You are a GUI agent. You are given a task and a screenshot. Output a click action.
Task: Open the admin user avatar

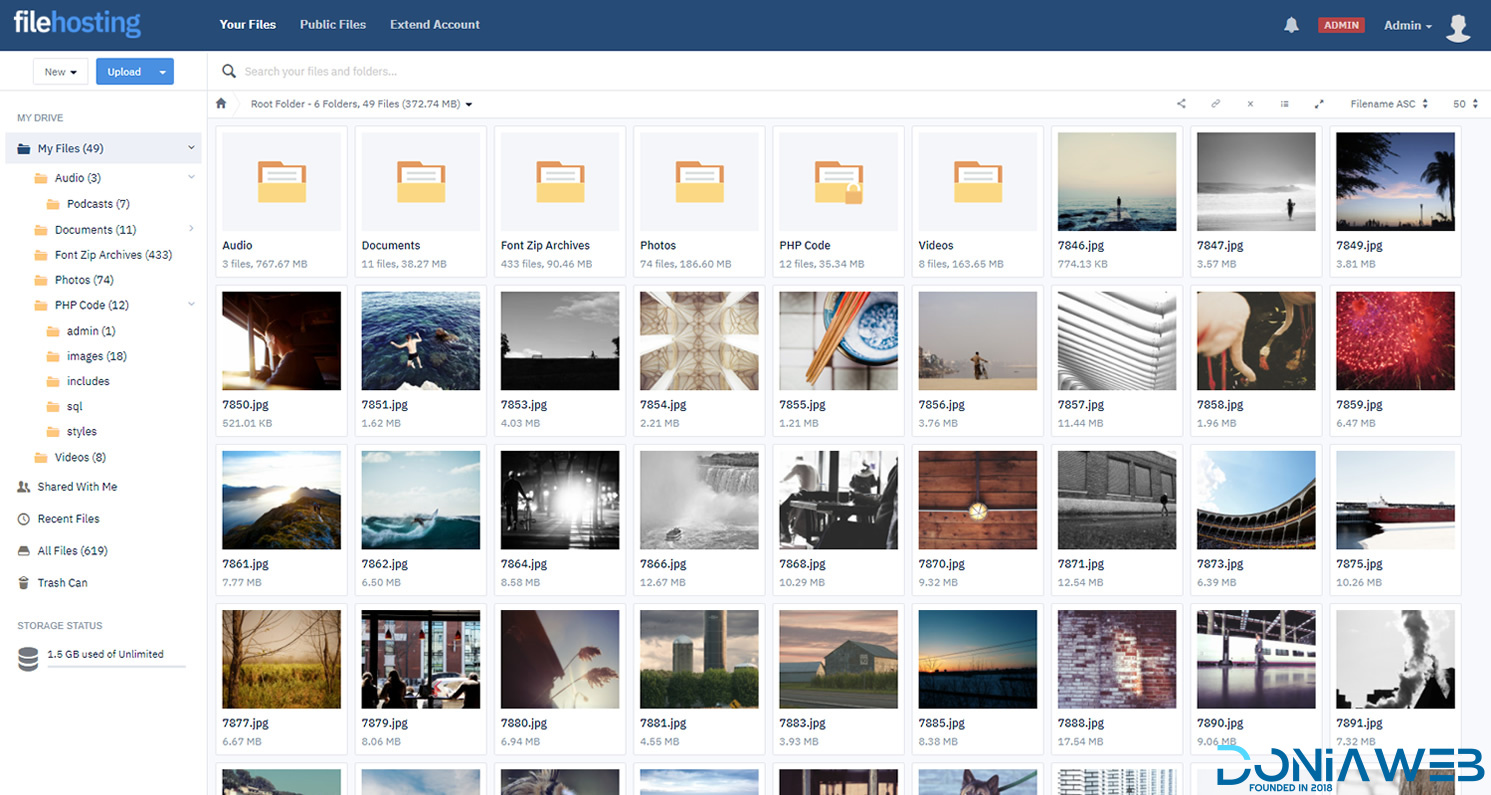1458,26
